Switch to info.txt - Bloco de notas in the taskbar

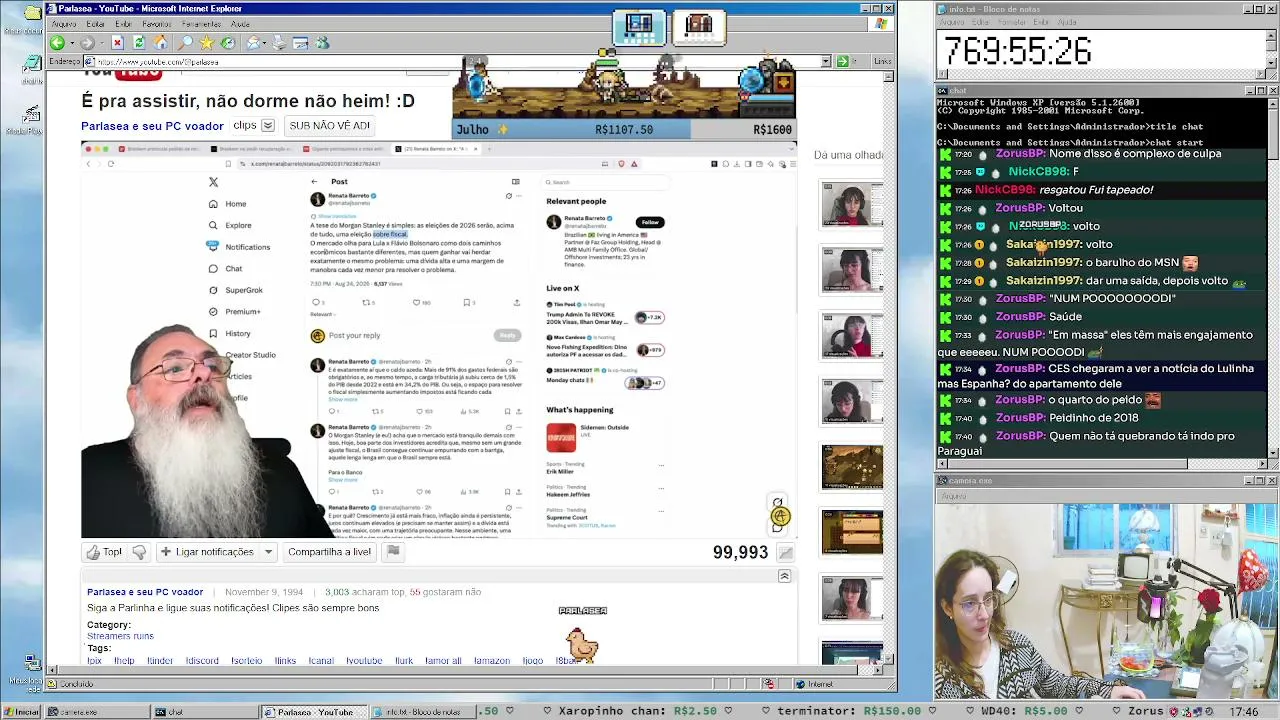coord(422,712)
